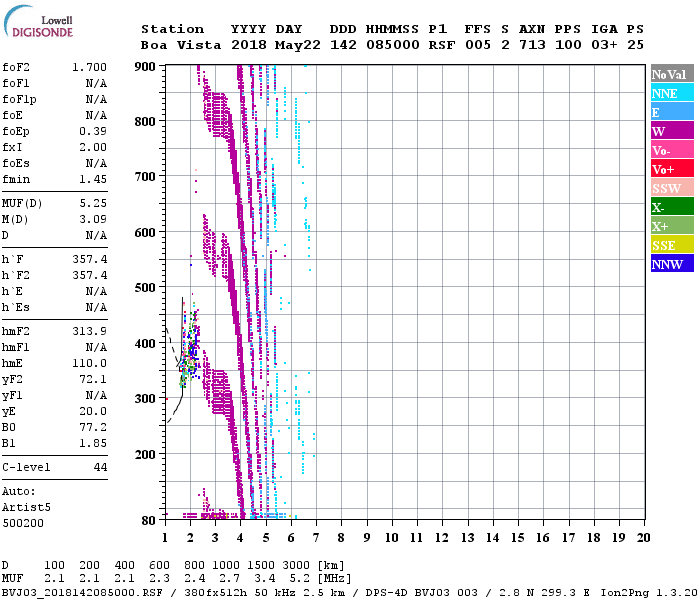This screenshot has height=600, width=700.
Task: Click the date 2018 May22
Action: (x=275, y=45)
